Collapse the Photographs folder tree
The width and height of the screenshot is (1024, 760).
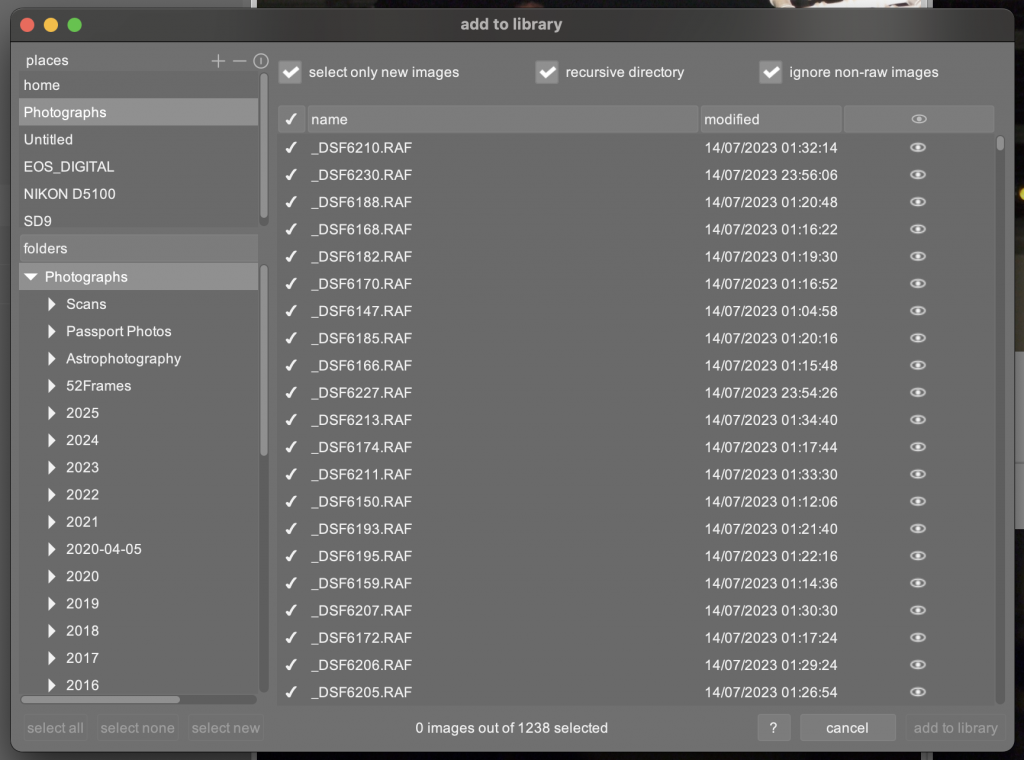click(31, 277)
